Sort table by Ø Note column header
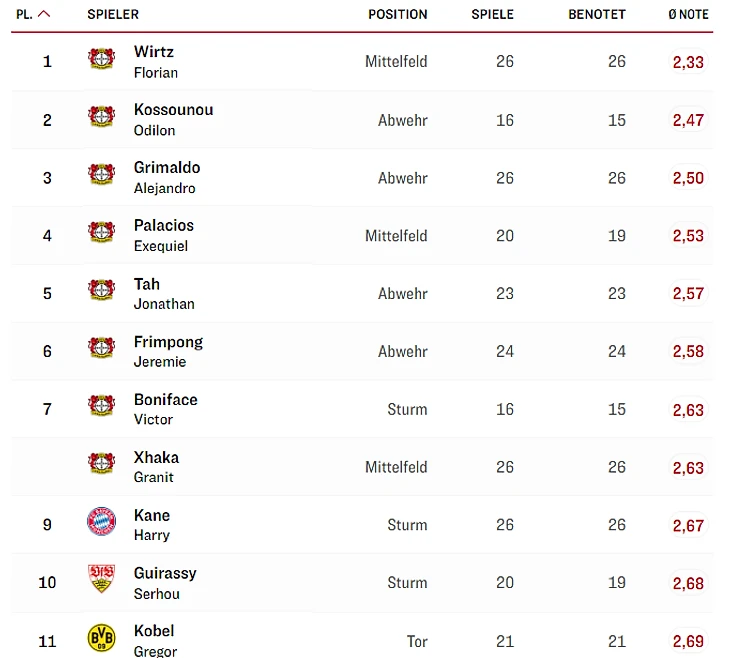 (688, 14)
